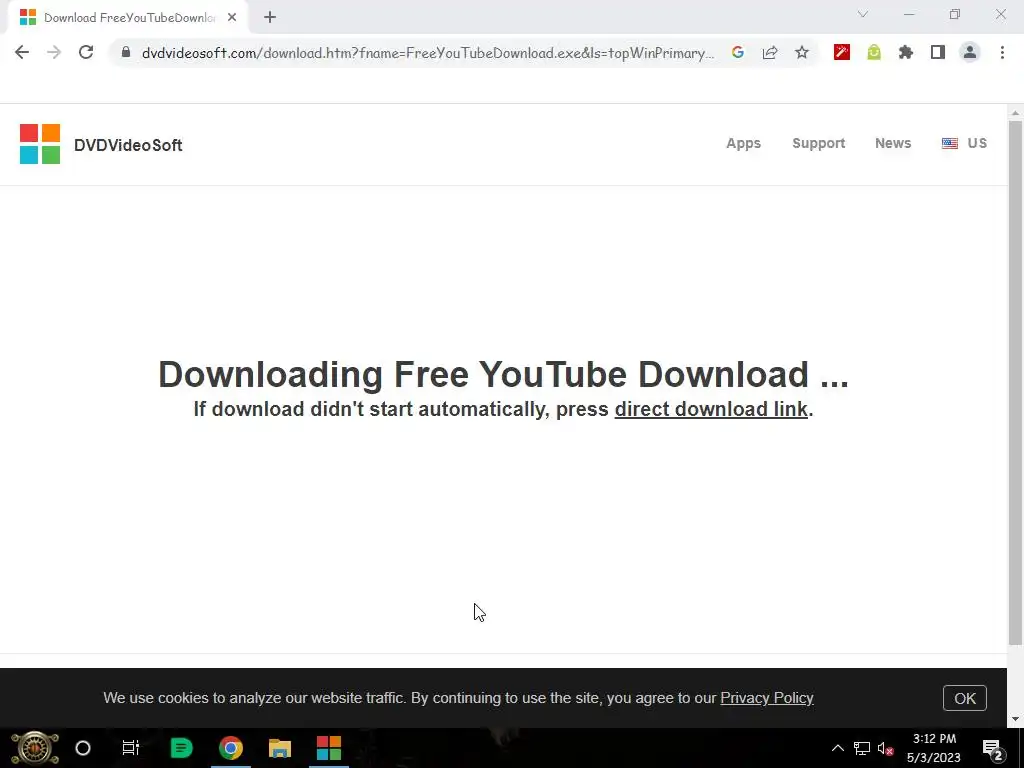This screenshot has width=1024, height=768.
Task: Open the DVDVideoSoft app taskbar icon
Action: pyautogui.click(x=328, y=748)
